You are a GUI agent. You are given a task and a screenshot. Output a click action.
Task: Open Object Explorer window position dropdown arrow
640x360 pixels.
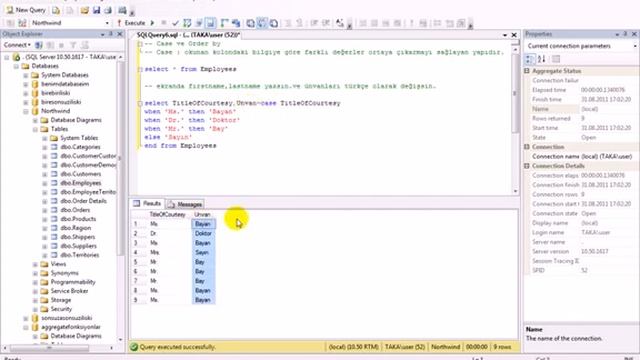coord(103,34)
